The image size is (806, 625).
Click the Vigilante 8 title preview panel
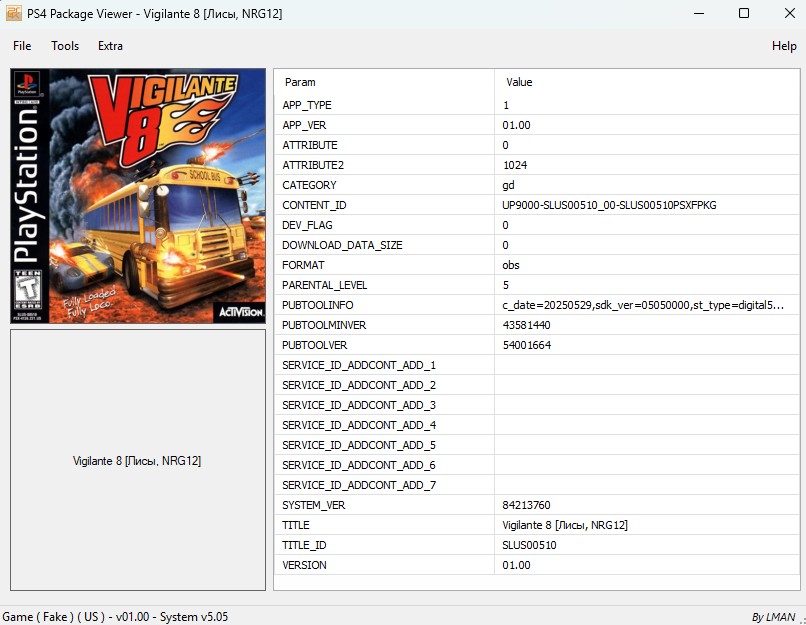(x=138, y=460)
